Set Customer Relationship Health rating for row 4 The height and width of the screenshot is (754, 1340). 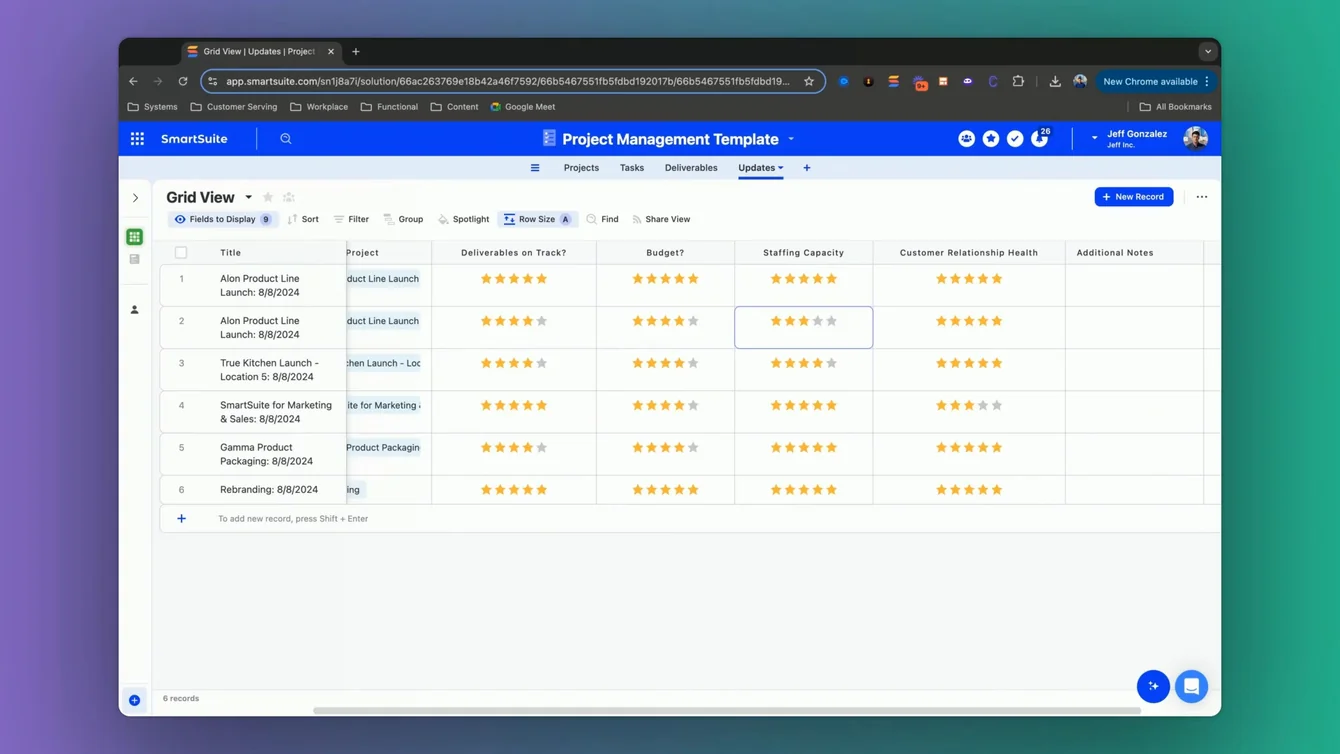pyautogui.click(x=969, y=405)
